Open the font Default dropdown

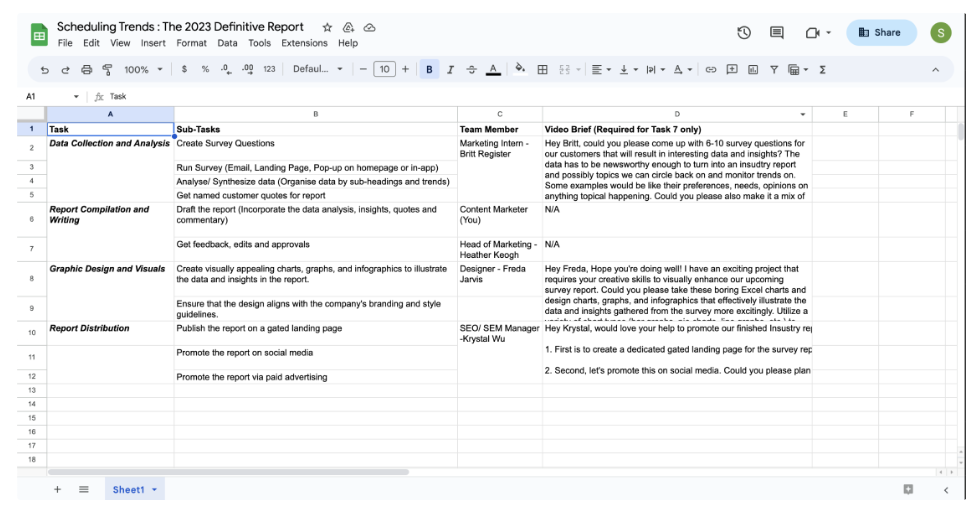point(317,69)
